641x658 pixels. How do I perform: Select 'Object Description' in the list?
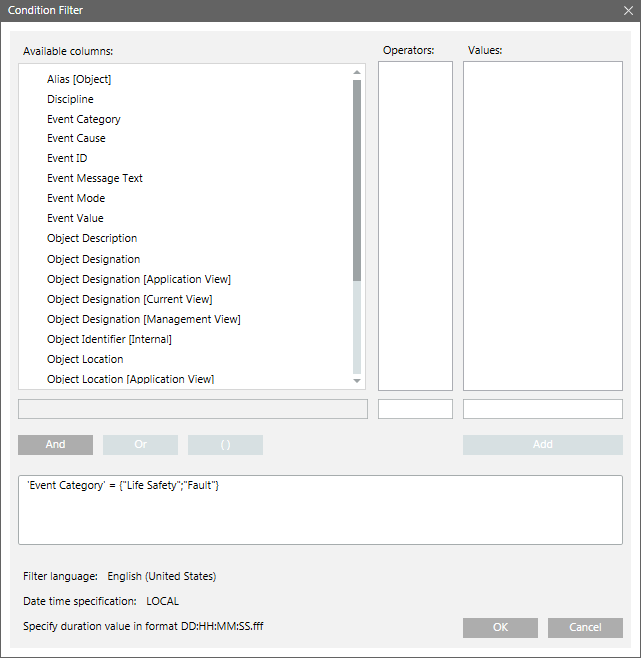tap(92, 238)
